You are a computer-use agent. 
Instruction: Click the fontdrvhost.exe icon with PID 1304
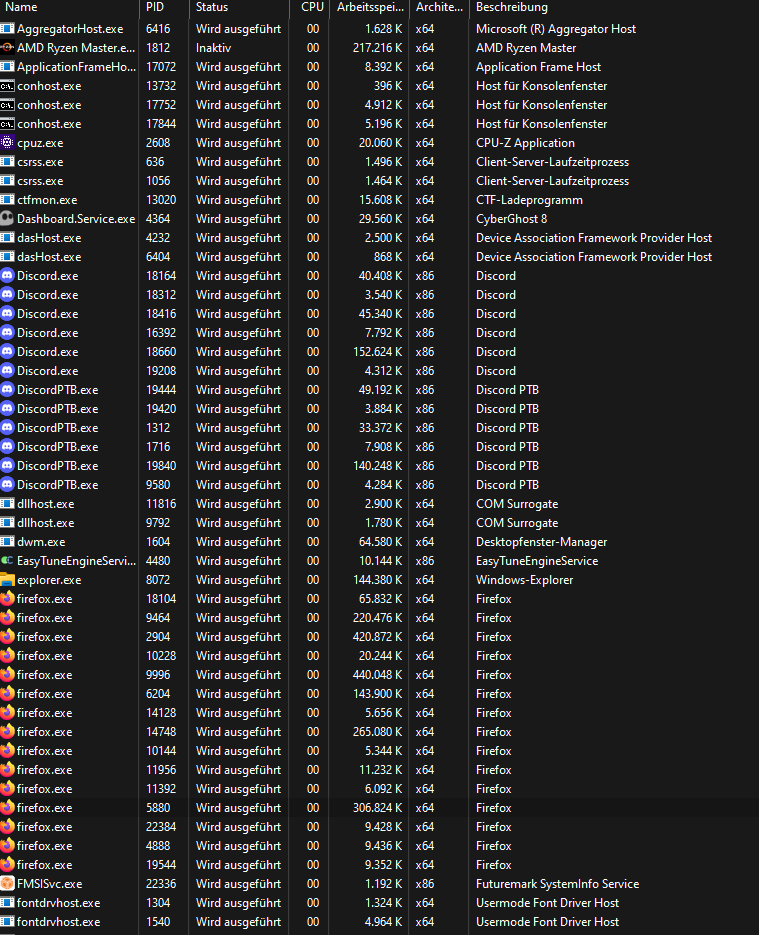click(x=7, y=903)
